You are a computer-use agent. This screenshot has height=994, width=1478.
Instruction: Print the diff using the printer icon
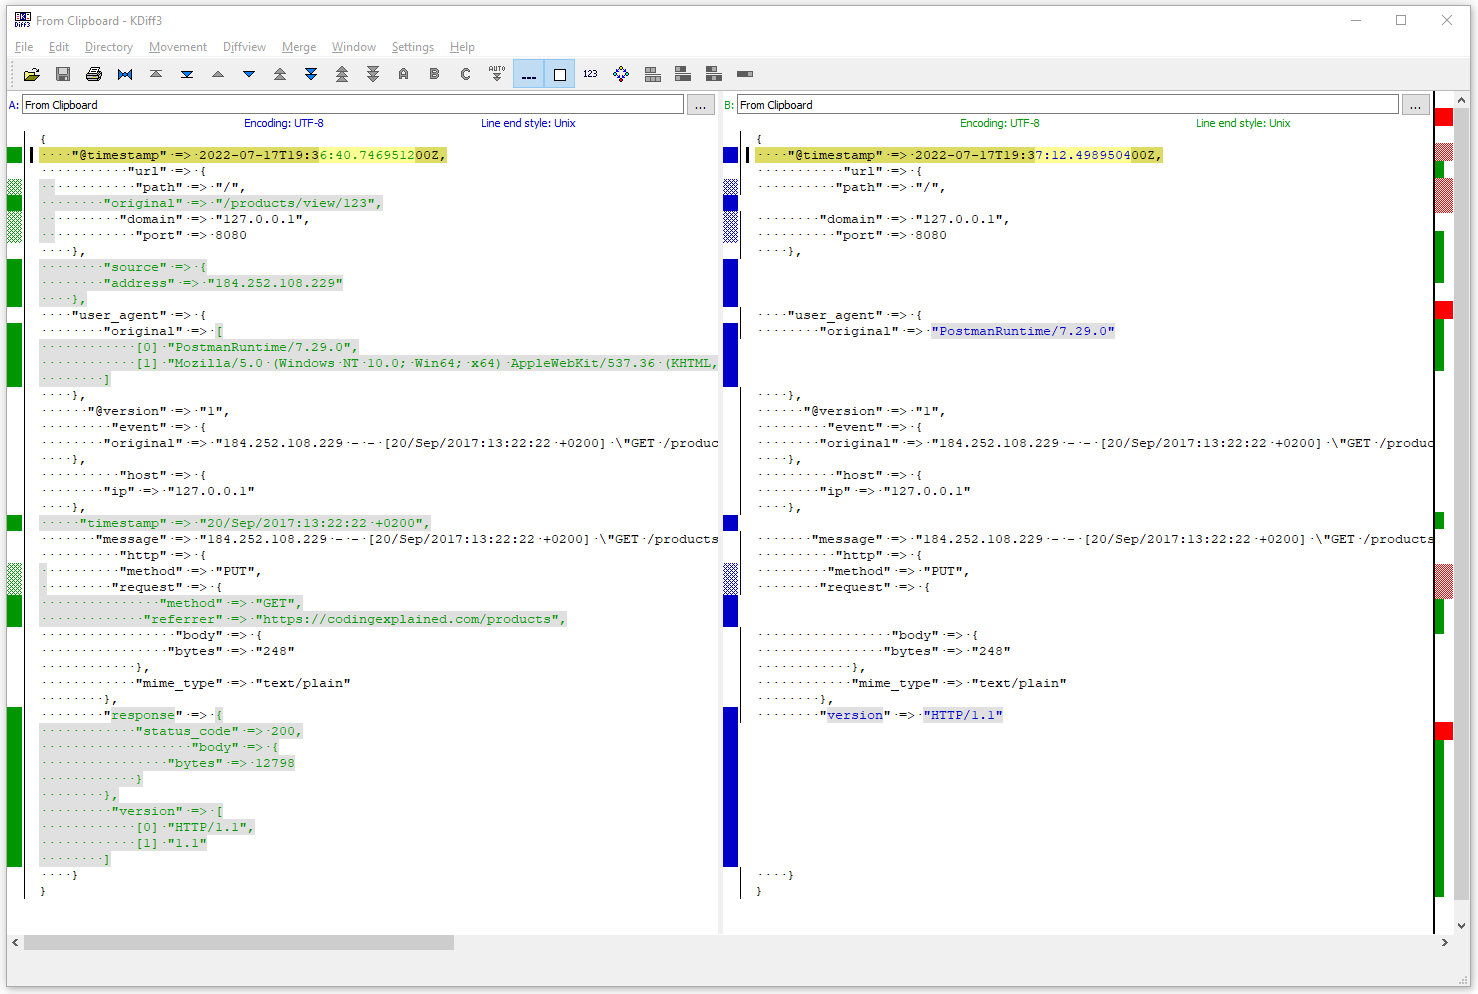(94, 74)
